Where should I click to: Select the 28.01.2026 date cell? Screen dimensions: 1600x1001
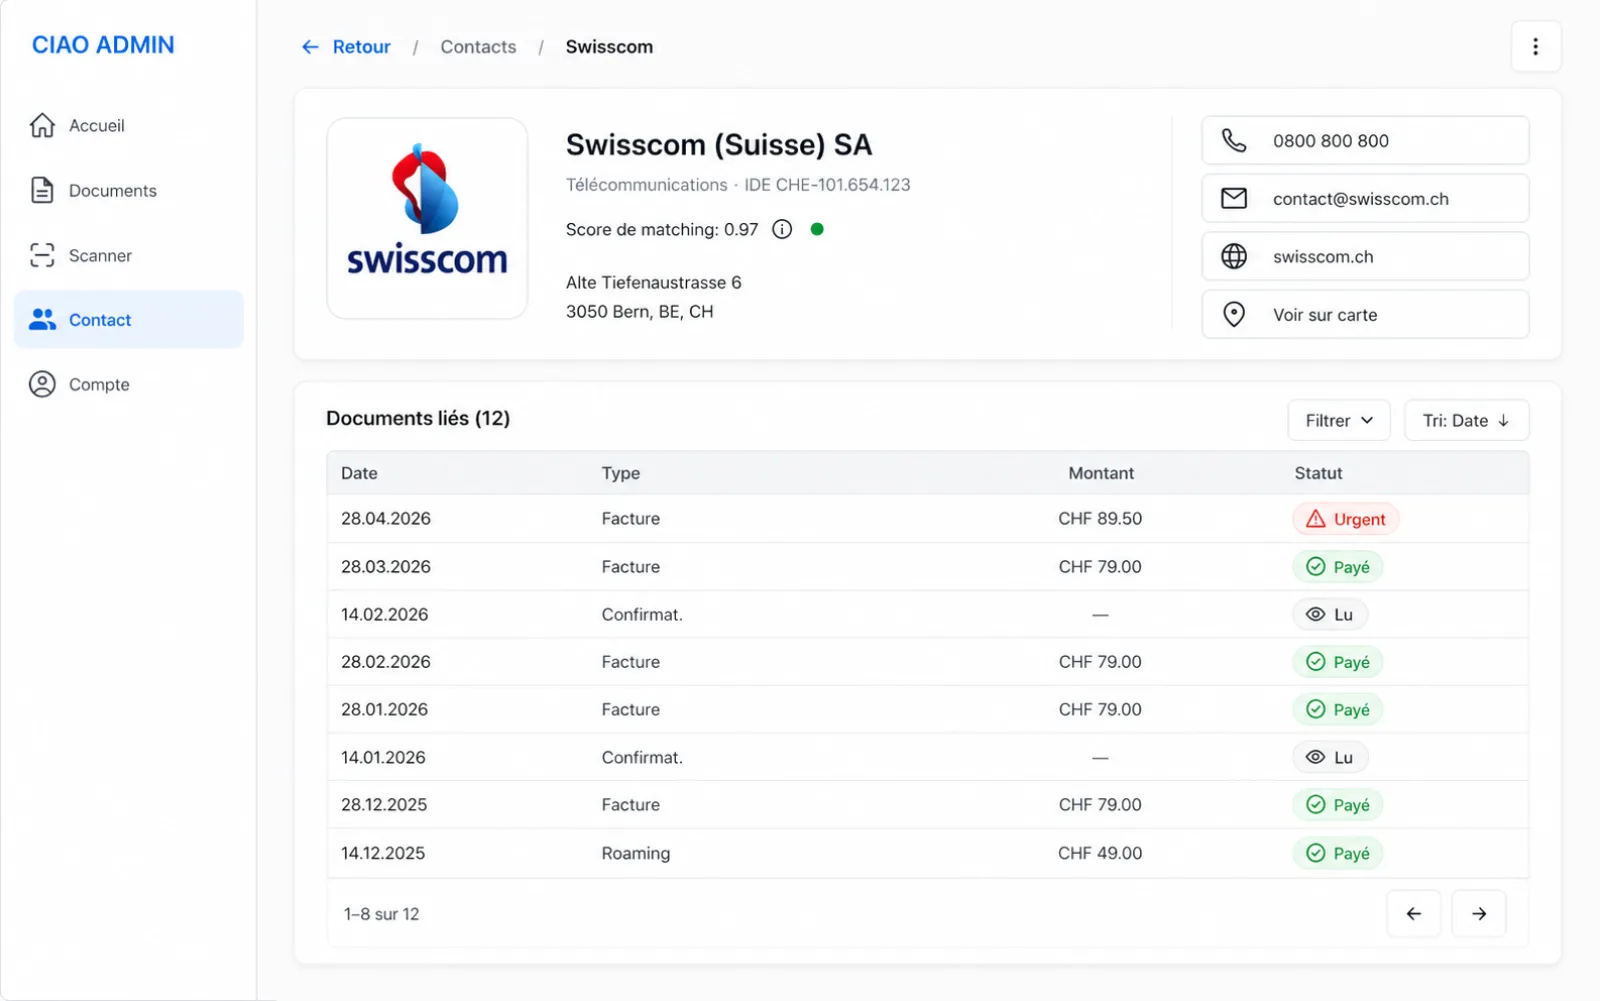[384, 710]
